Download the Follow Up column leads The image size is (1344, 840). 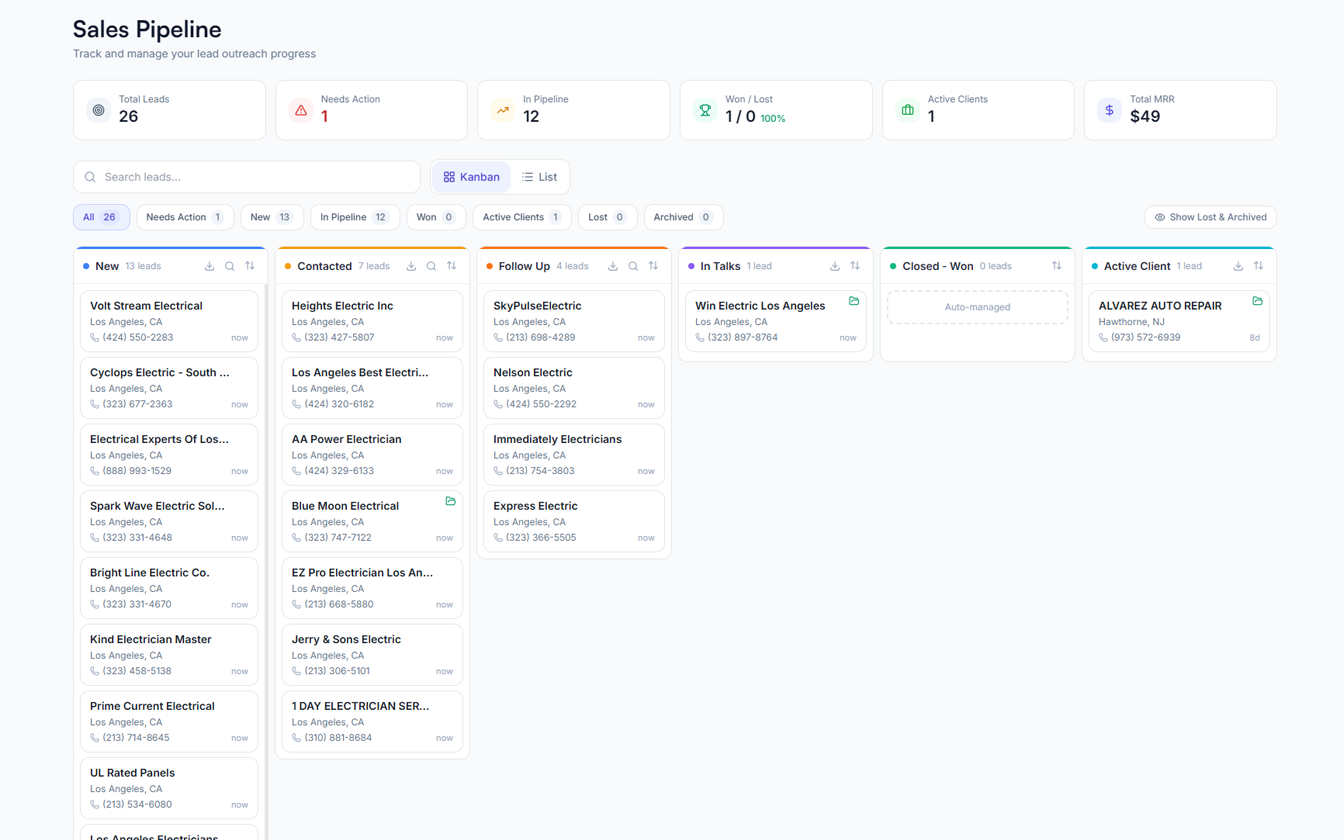pos(613,266)
